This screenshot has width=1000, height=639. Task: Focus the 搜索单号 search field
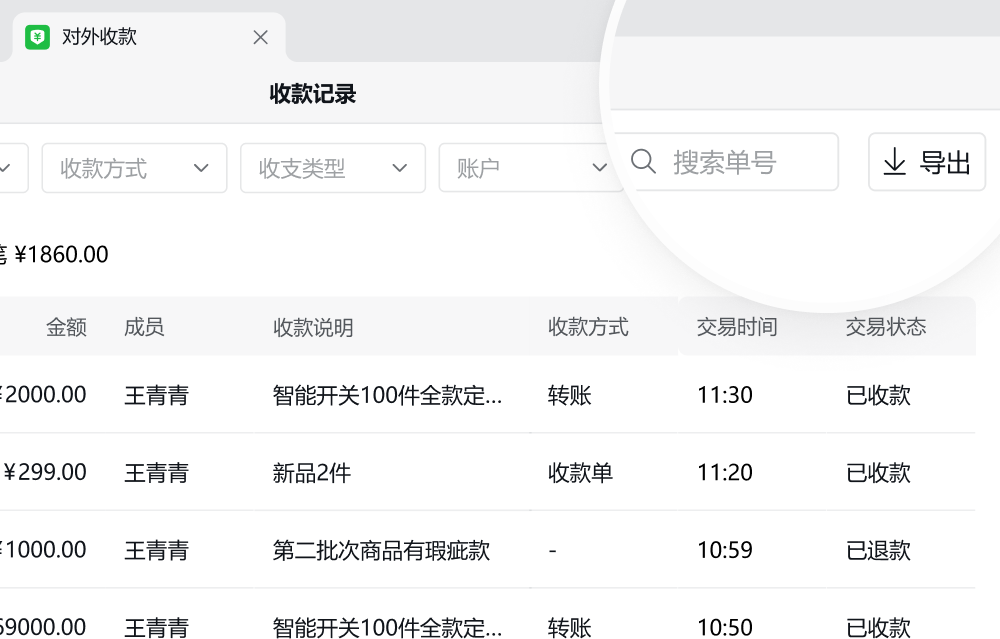click(725, 162)
